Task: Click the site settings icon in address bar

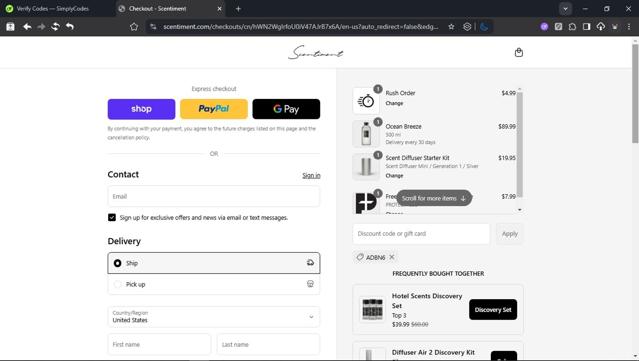Action: pyautogui.click(x=153, y=26)
